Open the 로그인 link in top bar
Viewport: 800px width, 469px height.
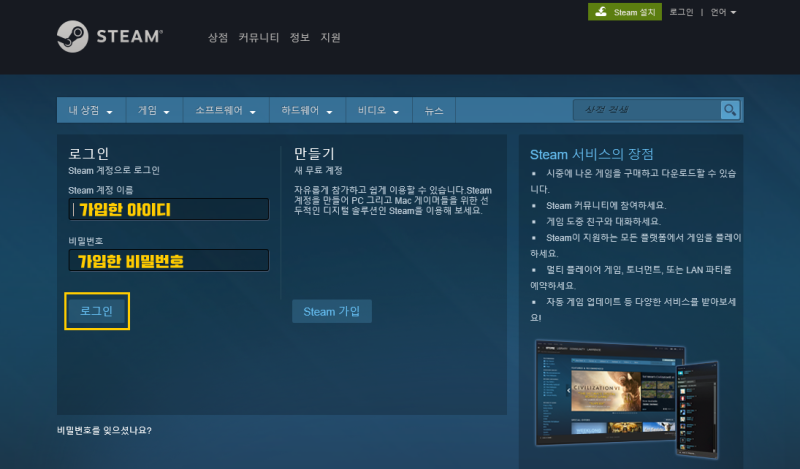[x=681, y=12]
